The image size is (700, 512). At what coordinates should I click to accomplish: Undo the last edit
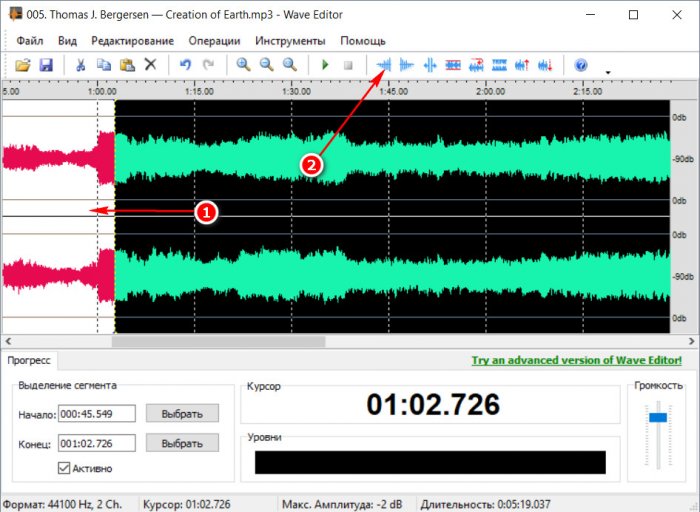(185, 65)
